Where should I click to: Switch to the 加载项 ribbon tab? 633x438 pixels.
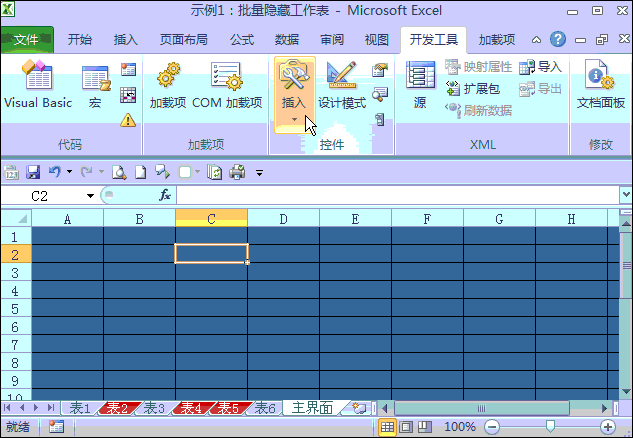[497, 40]
